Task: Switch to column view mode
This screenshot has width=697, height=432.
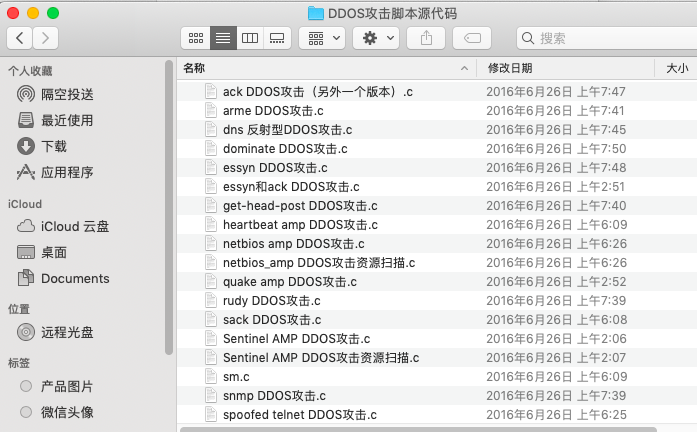Action: (x=250, y=38)
